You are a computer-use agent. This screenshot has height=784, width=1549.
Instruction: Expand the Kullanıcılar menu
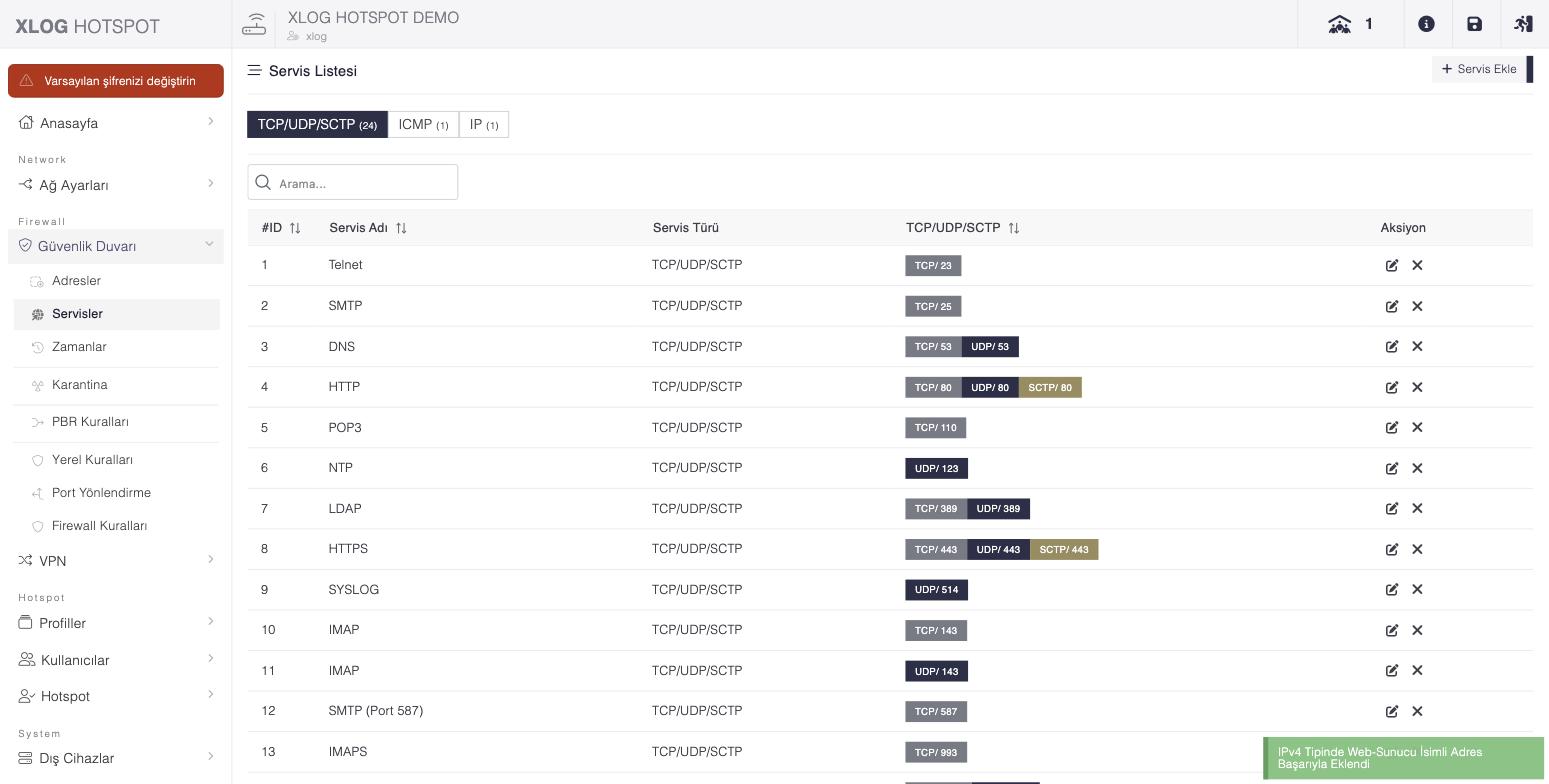(x=116, y=660)
